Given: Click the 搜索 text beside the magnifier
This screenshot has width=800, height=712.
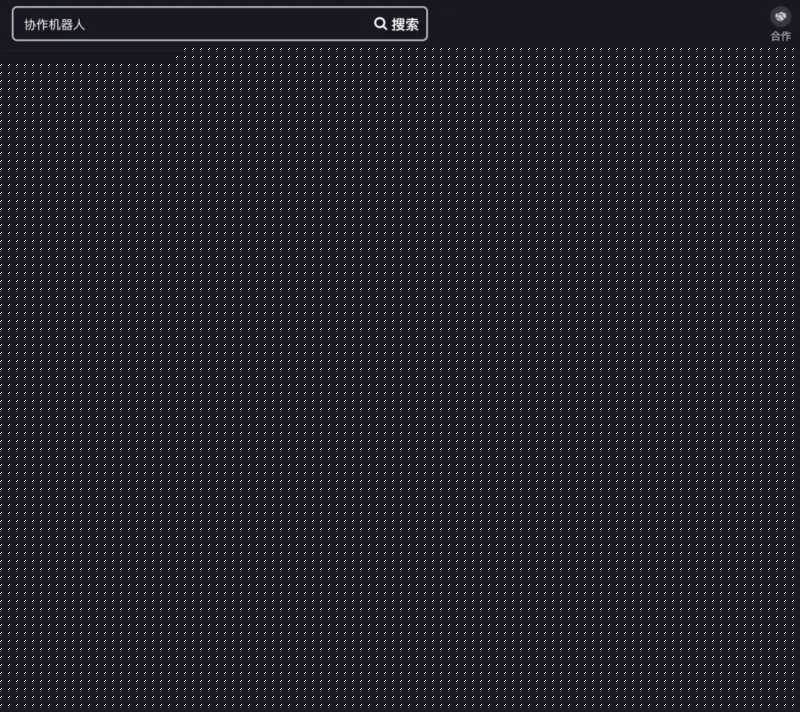Looking at the screenshot, I should [405, 24].
